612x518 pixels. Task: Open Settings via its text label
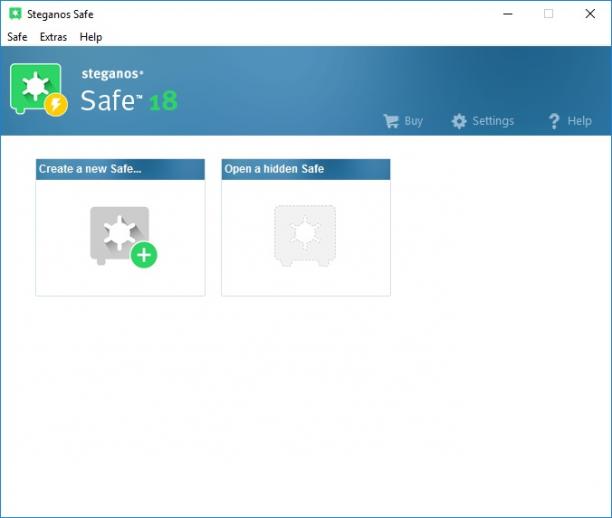point(493,121)
